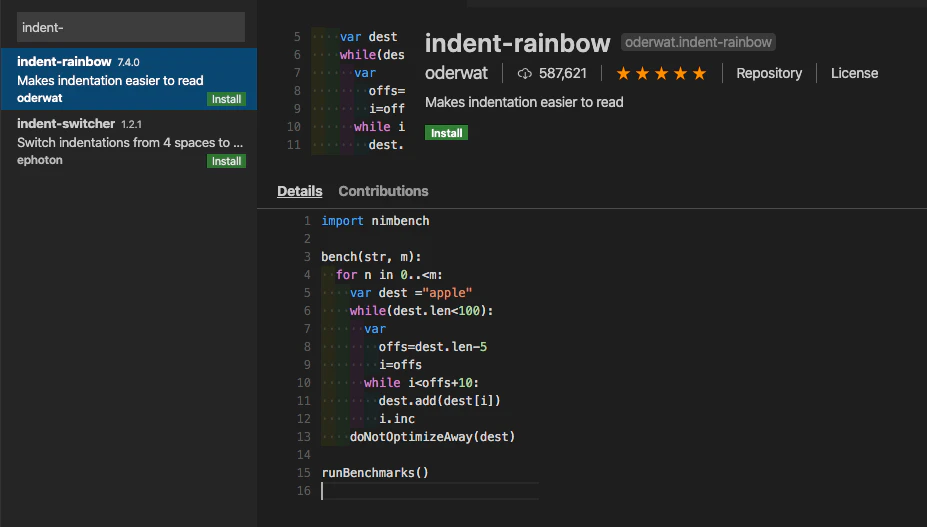Viewport: 927px width, 527px height.
Task: Click the 'for n in 0..<m:' line
Action: 389,274
